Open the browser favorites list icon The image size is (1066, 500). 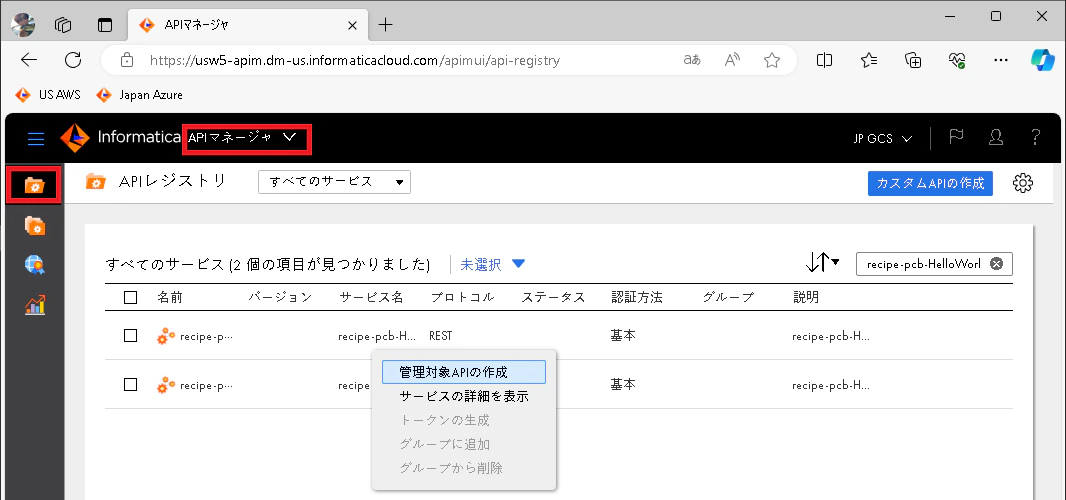pos(868,60)
